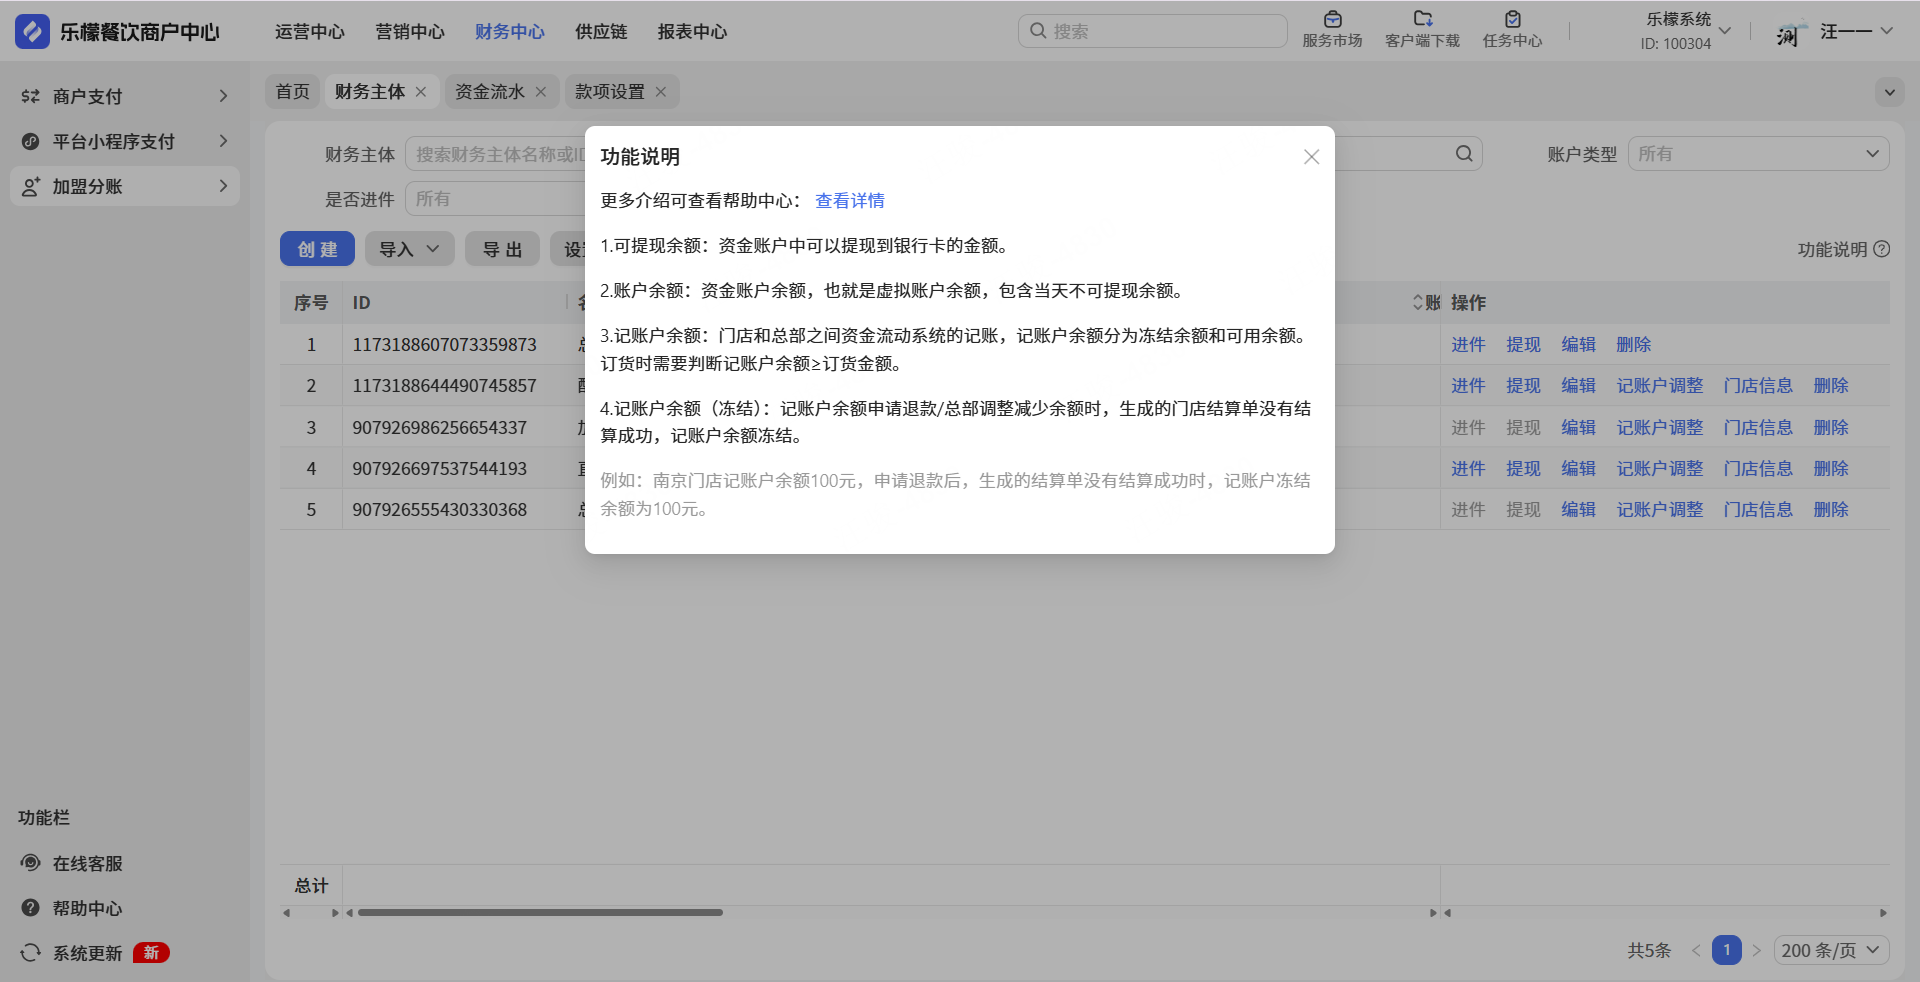Open the 营销中心 menu
The height and width of the screenshot is (982, 1920).
[x=410, y=32]
